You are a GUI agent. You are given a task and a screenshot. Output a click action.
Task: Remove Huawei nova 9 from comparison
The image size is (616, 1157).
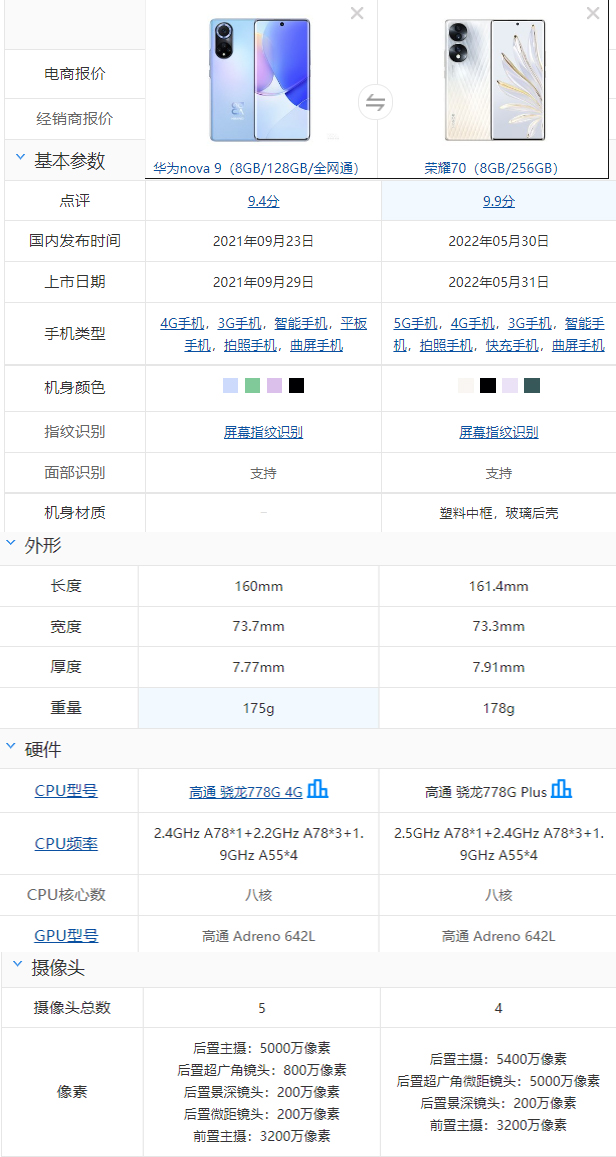[x=357, y=13]
